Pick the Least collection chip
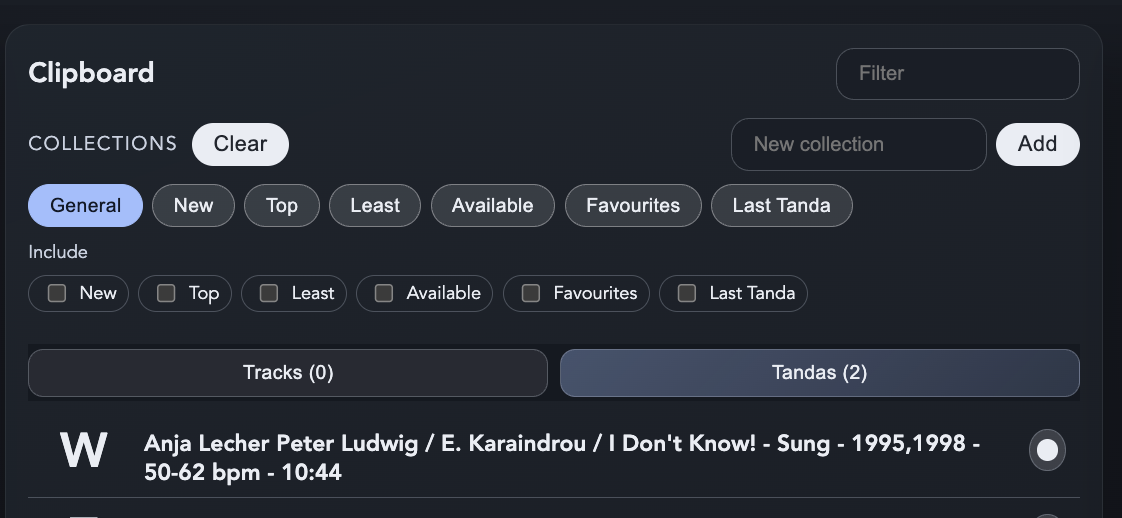 (375, 205)
